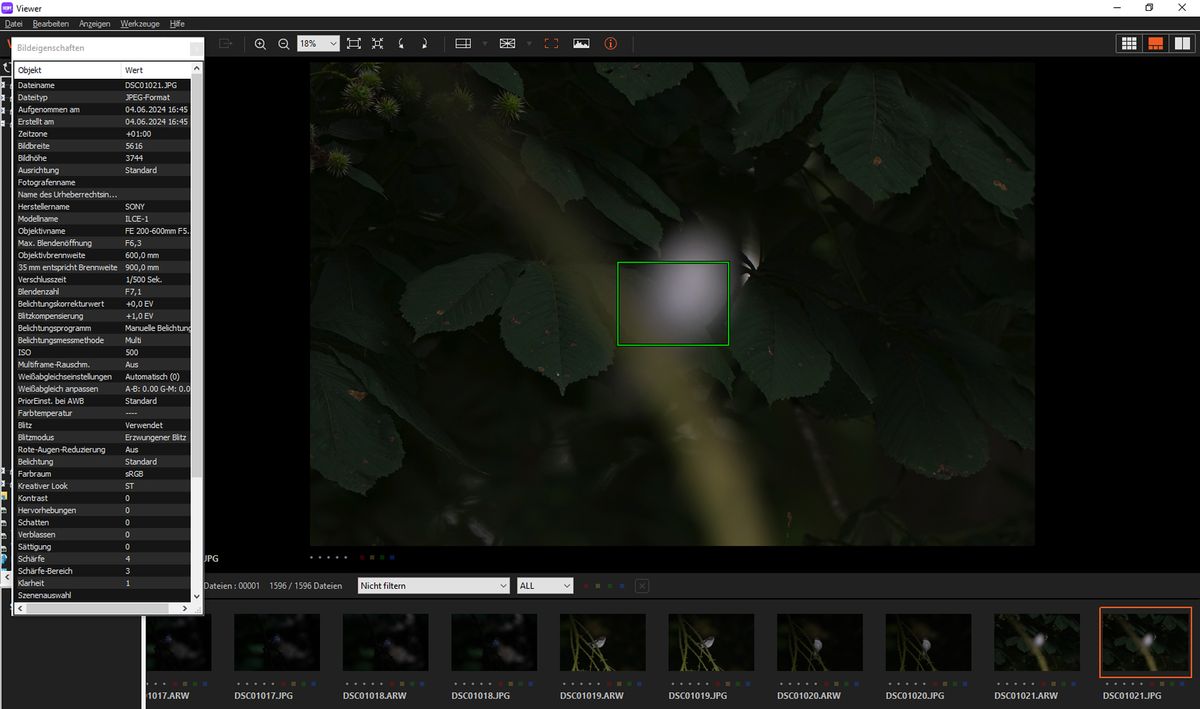Click the zoom in magnifier icon

(260, 44)
